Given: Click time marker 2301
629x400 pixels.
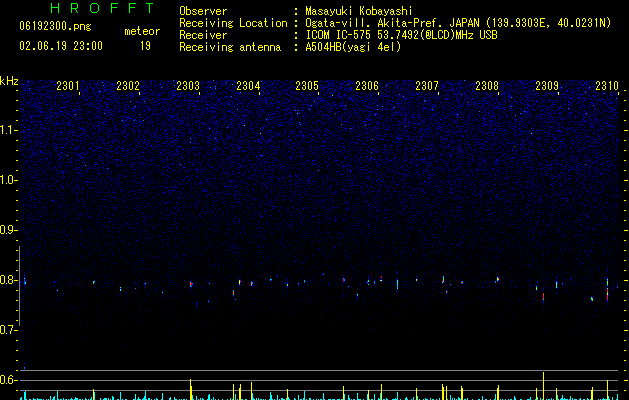Looking at the screenshot, I should tap(68, 86).
